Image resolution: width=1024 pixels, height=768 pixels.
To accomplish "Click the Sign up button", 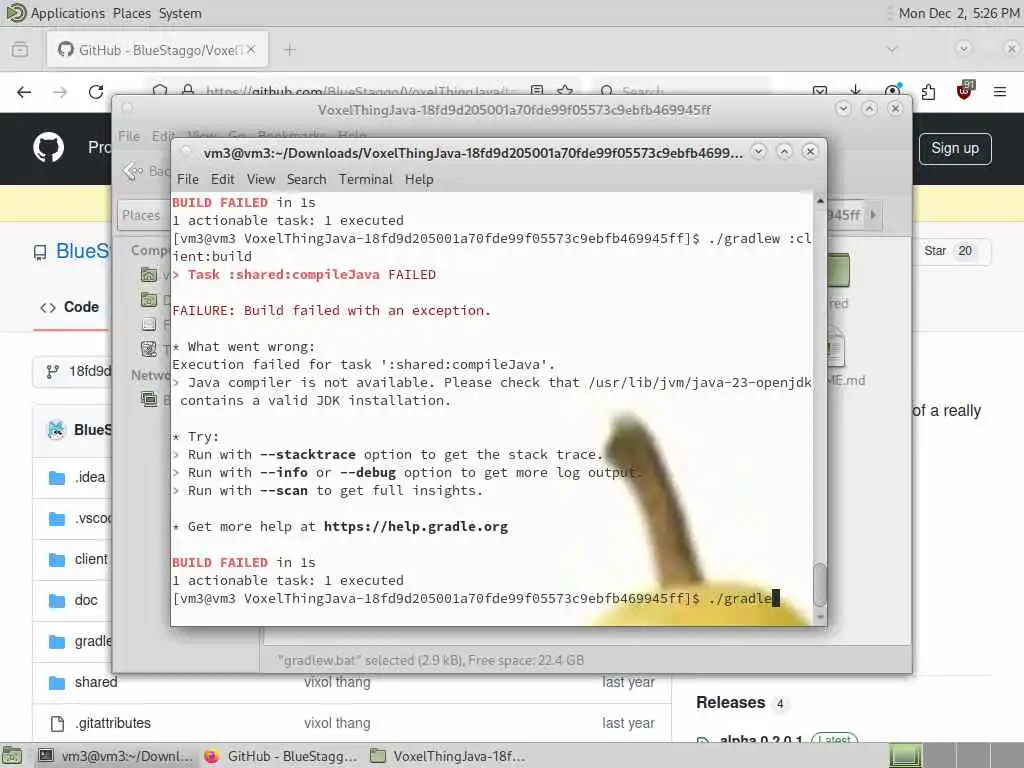I will tap(955, 149).
